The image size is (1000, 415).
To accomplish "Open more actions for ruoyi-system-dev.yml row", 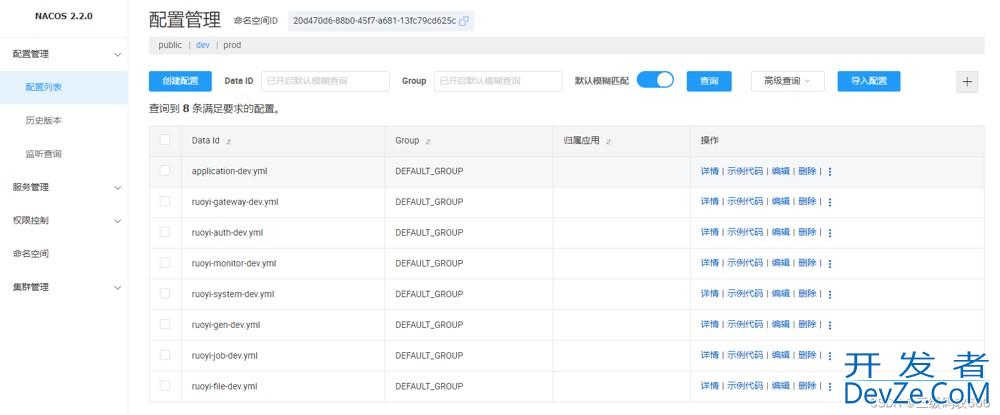I will pos(830,294).
